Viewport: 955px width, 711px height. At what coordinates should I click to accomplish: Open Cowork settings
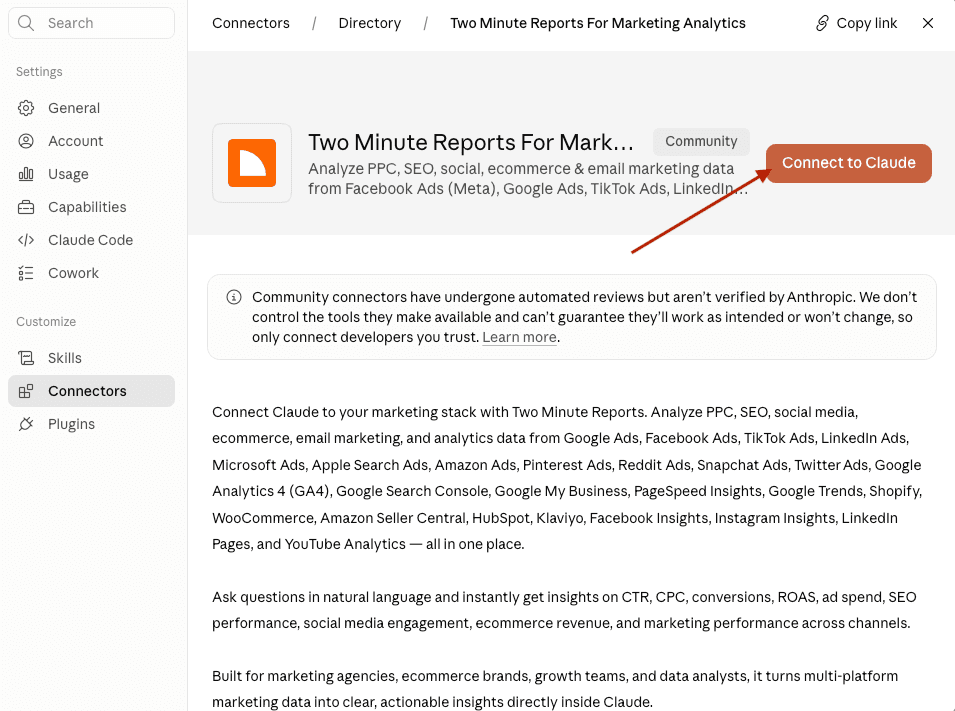coord(91,273)
